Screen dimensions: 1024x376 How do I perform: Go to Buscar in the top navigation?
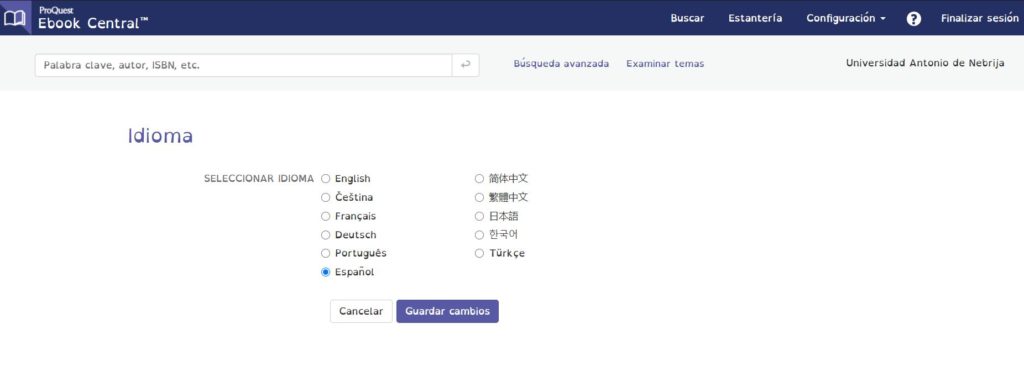[687, 18]
